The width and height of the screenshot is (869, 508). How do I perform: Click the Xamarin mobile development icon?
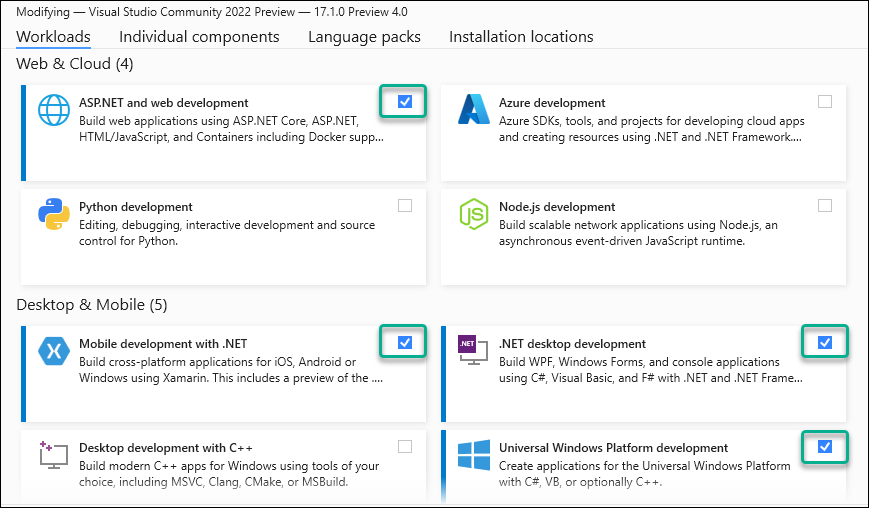tap(54, 351)
